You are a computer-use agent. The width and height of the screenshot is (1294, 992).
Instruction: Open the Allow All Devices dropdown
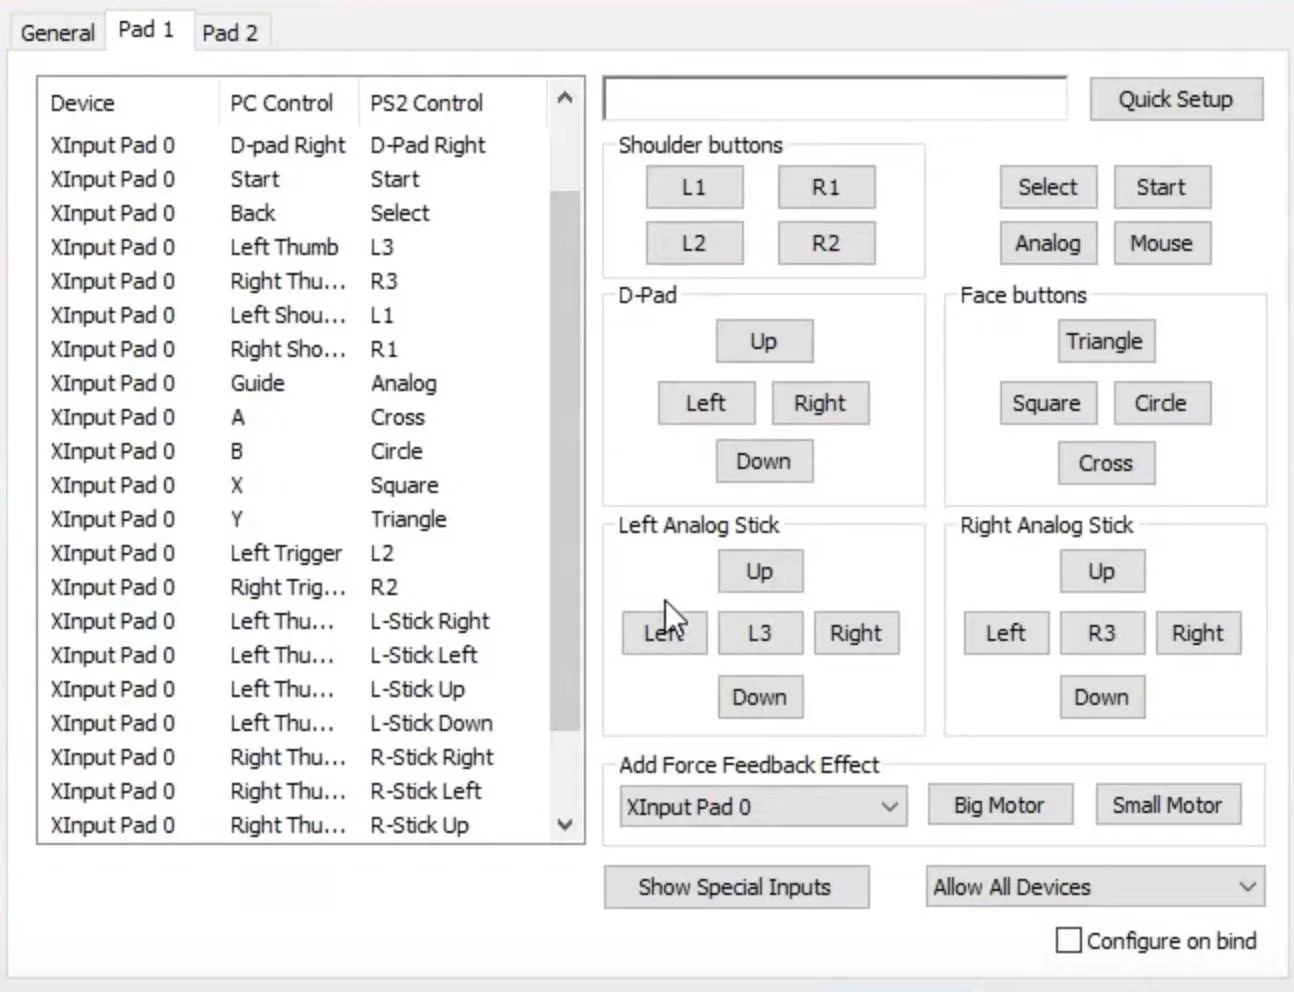[1096, 887]
